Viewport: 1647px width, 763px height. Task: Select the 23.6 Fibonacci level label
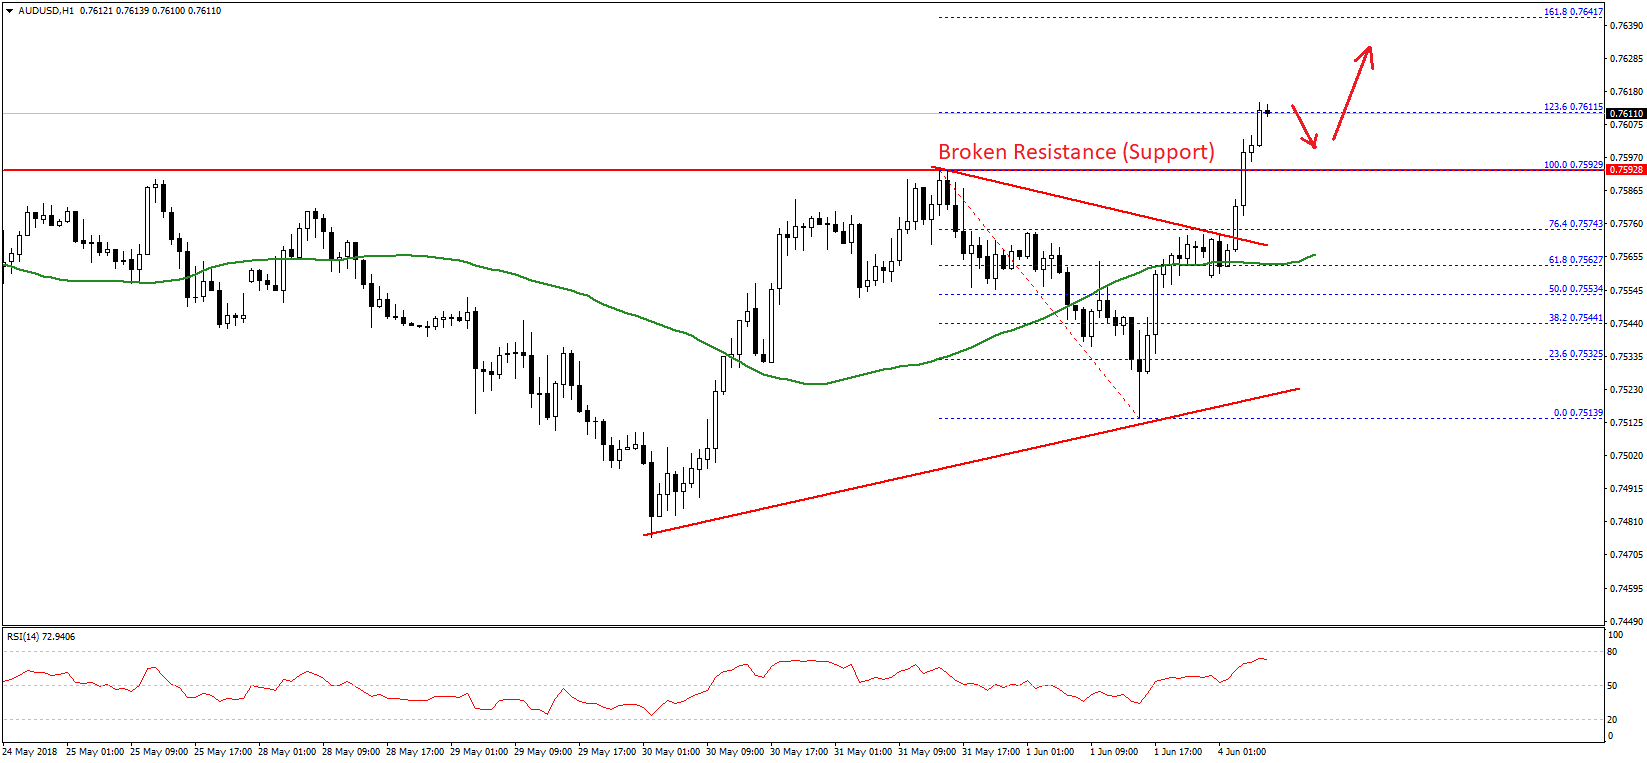point(1575,354)
